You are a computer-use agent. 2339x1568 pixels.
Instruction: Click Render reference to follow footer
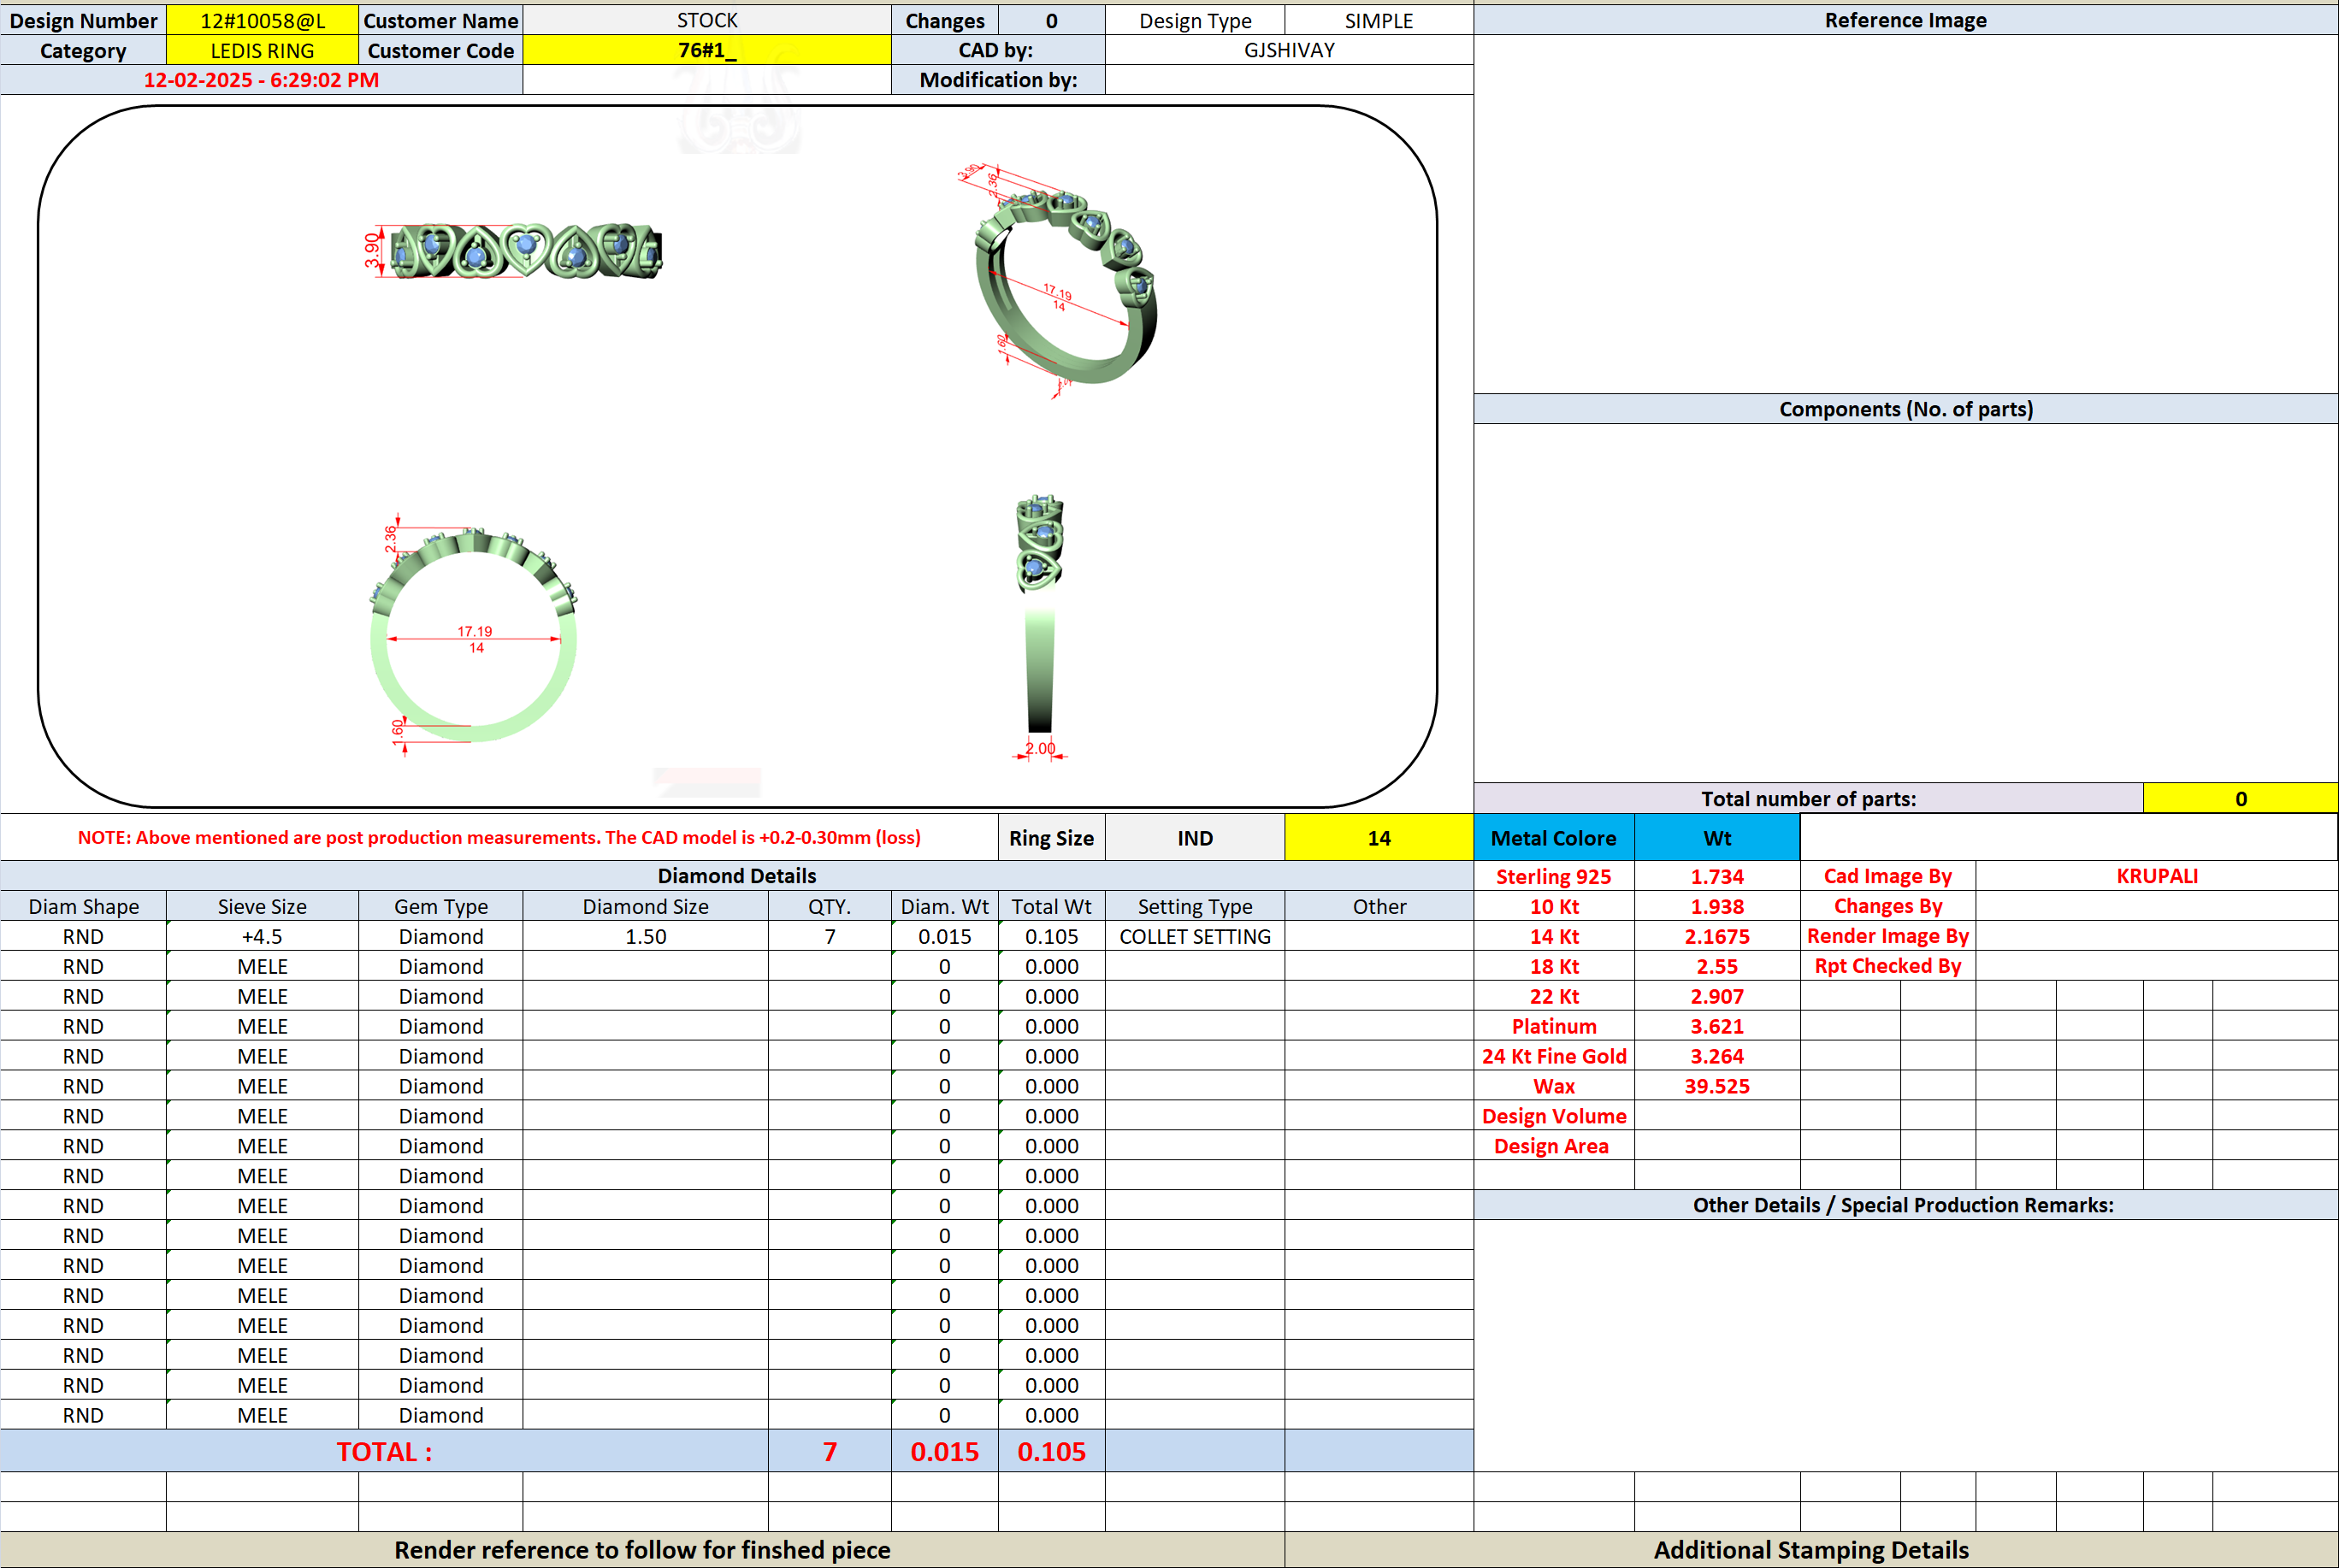(642, 1550)
